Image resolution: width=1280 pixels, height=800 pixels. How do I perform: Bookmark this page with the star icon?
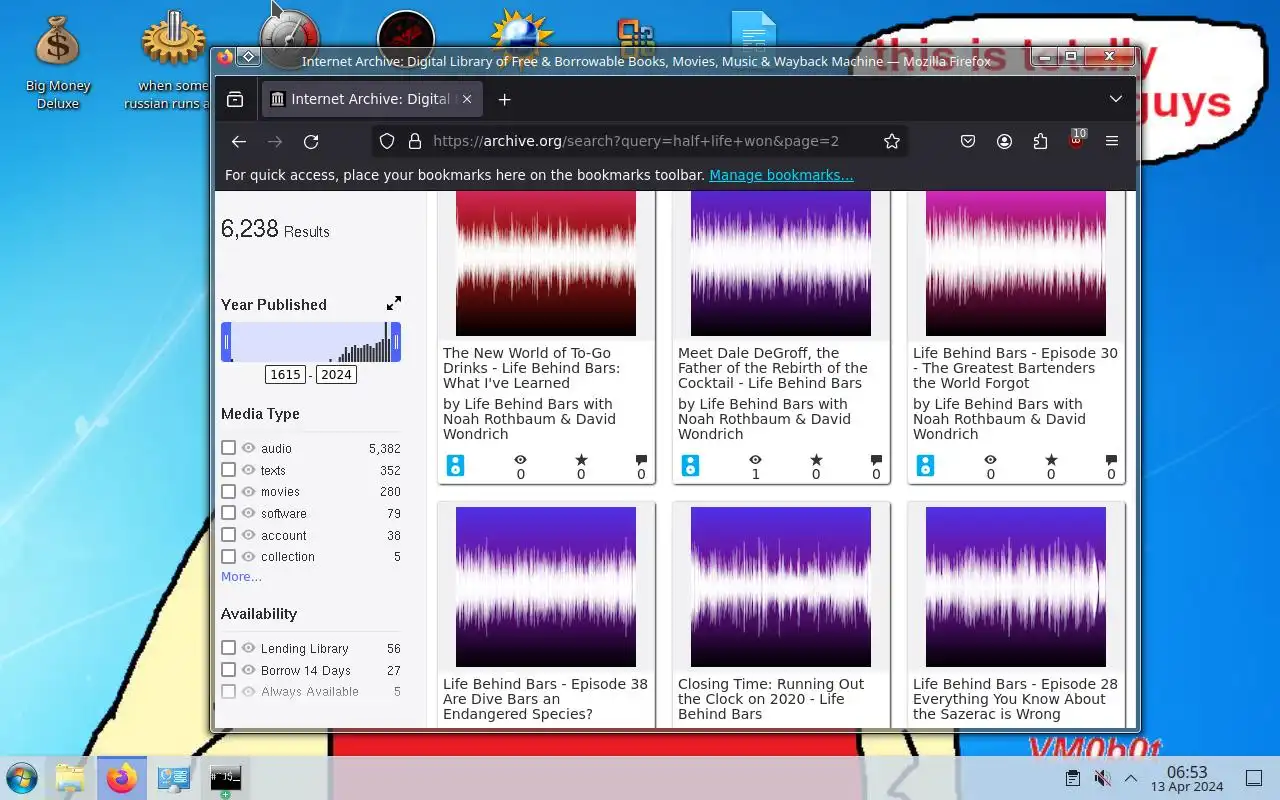point(892,142)
